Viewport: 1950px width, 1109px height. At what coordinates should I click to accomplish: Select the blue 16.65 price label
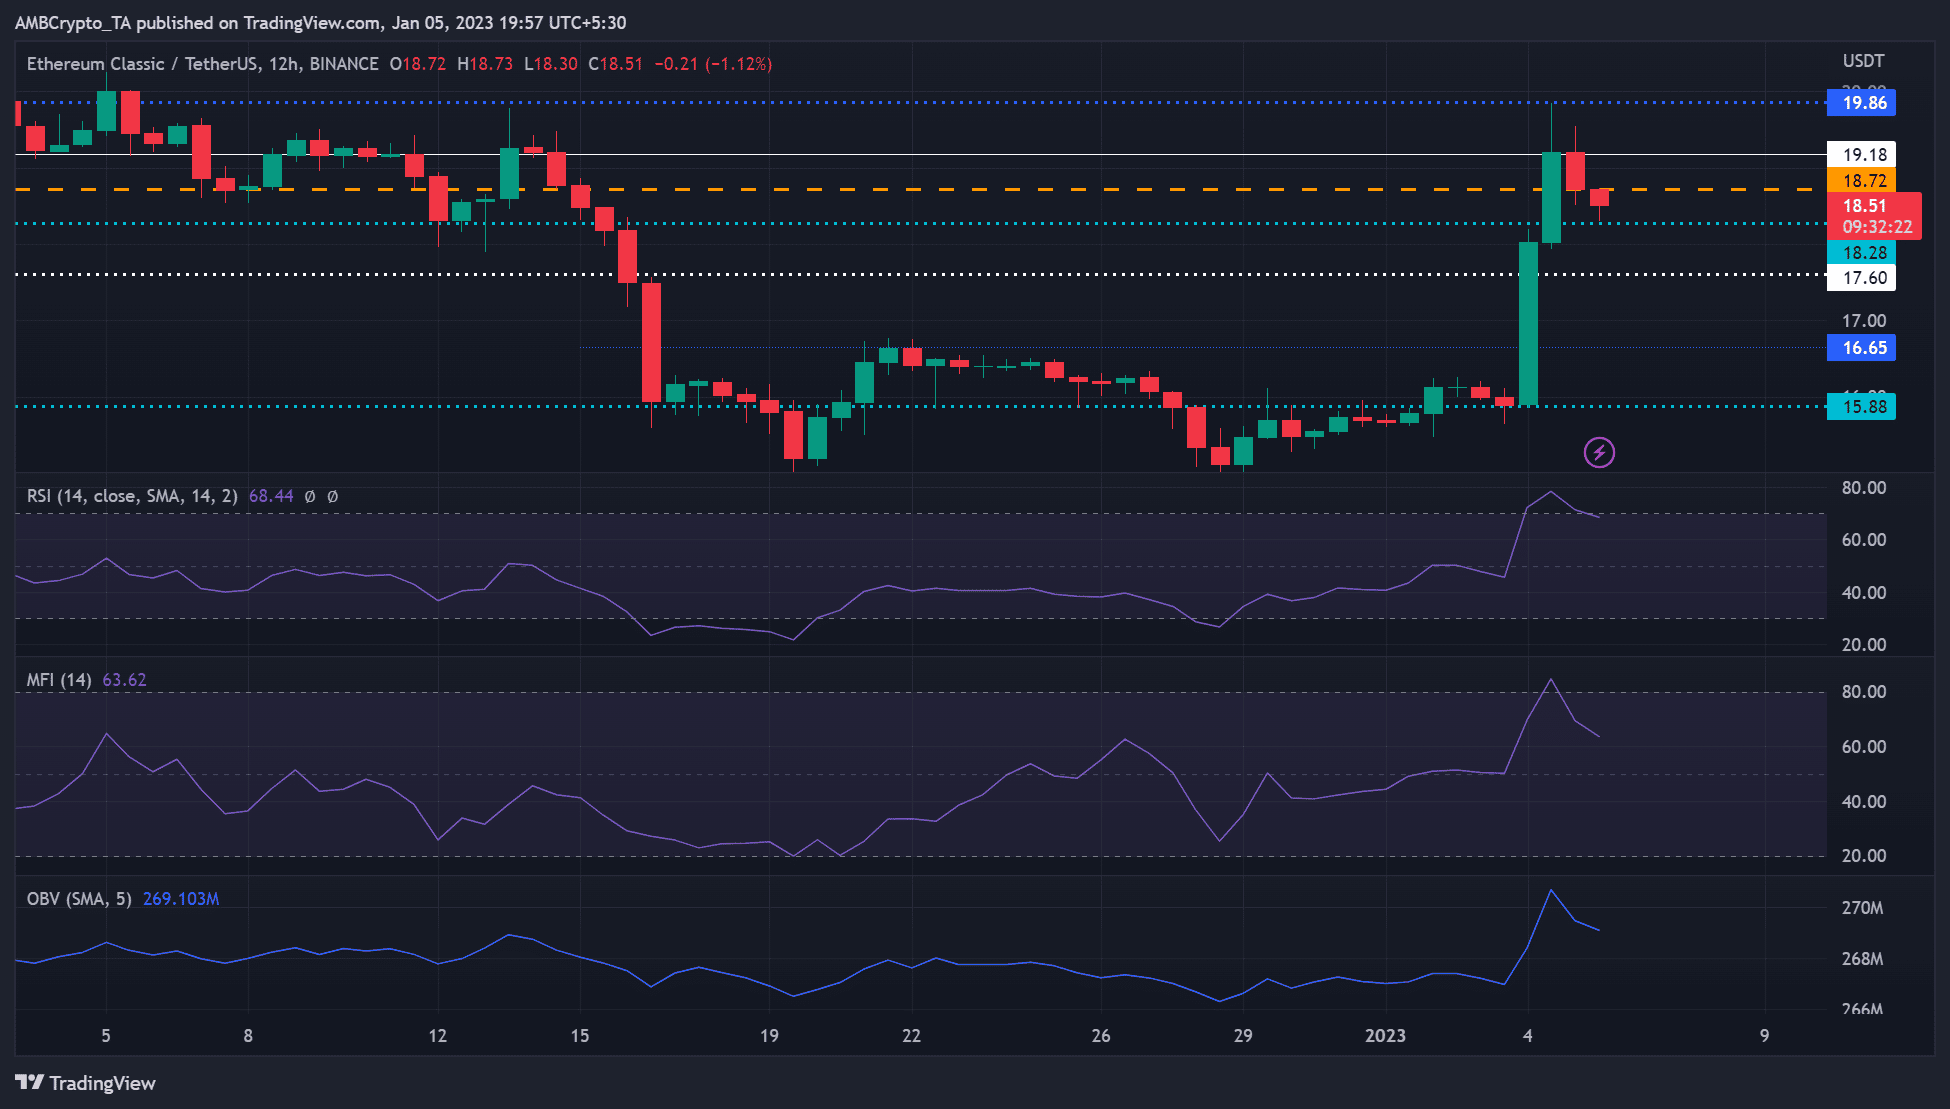1861,348
